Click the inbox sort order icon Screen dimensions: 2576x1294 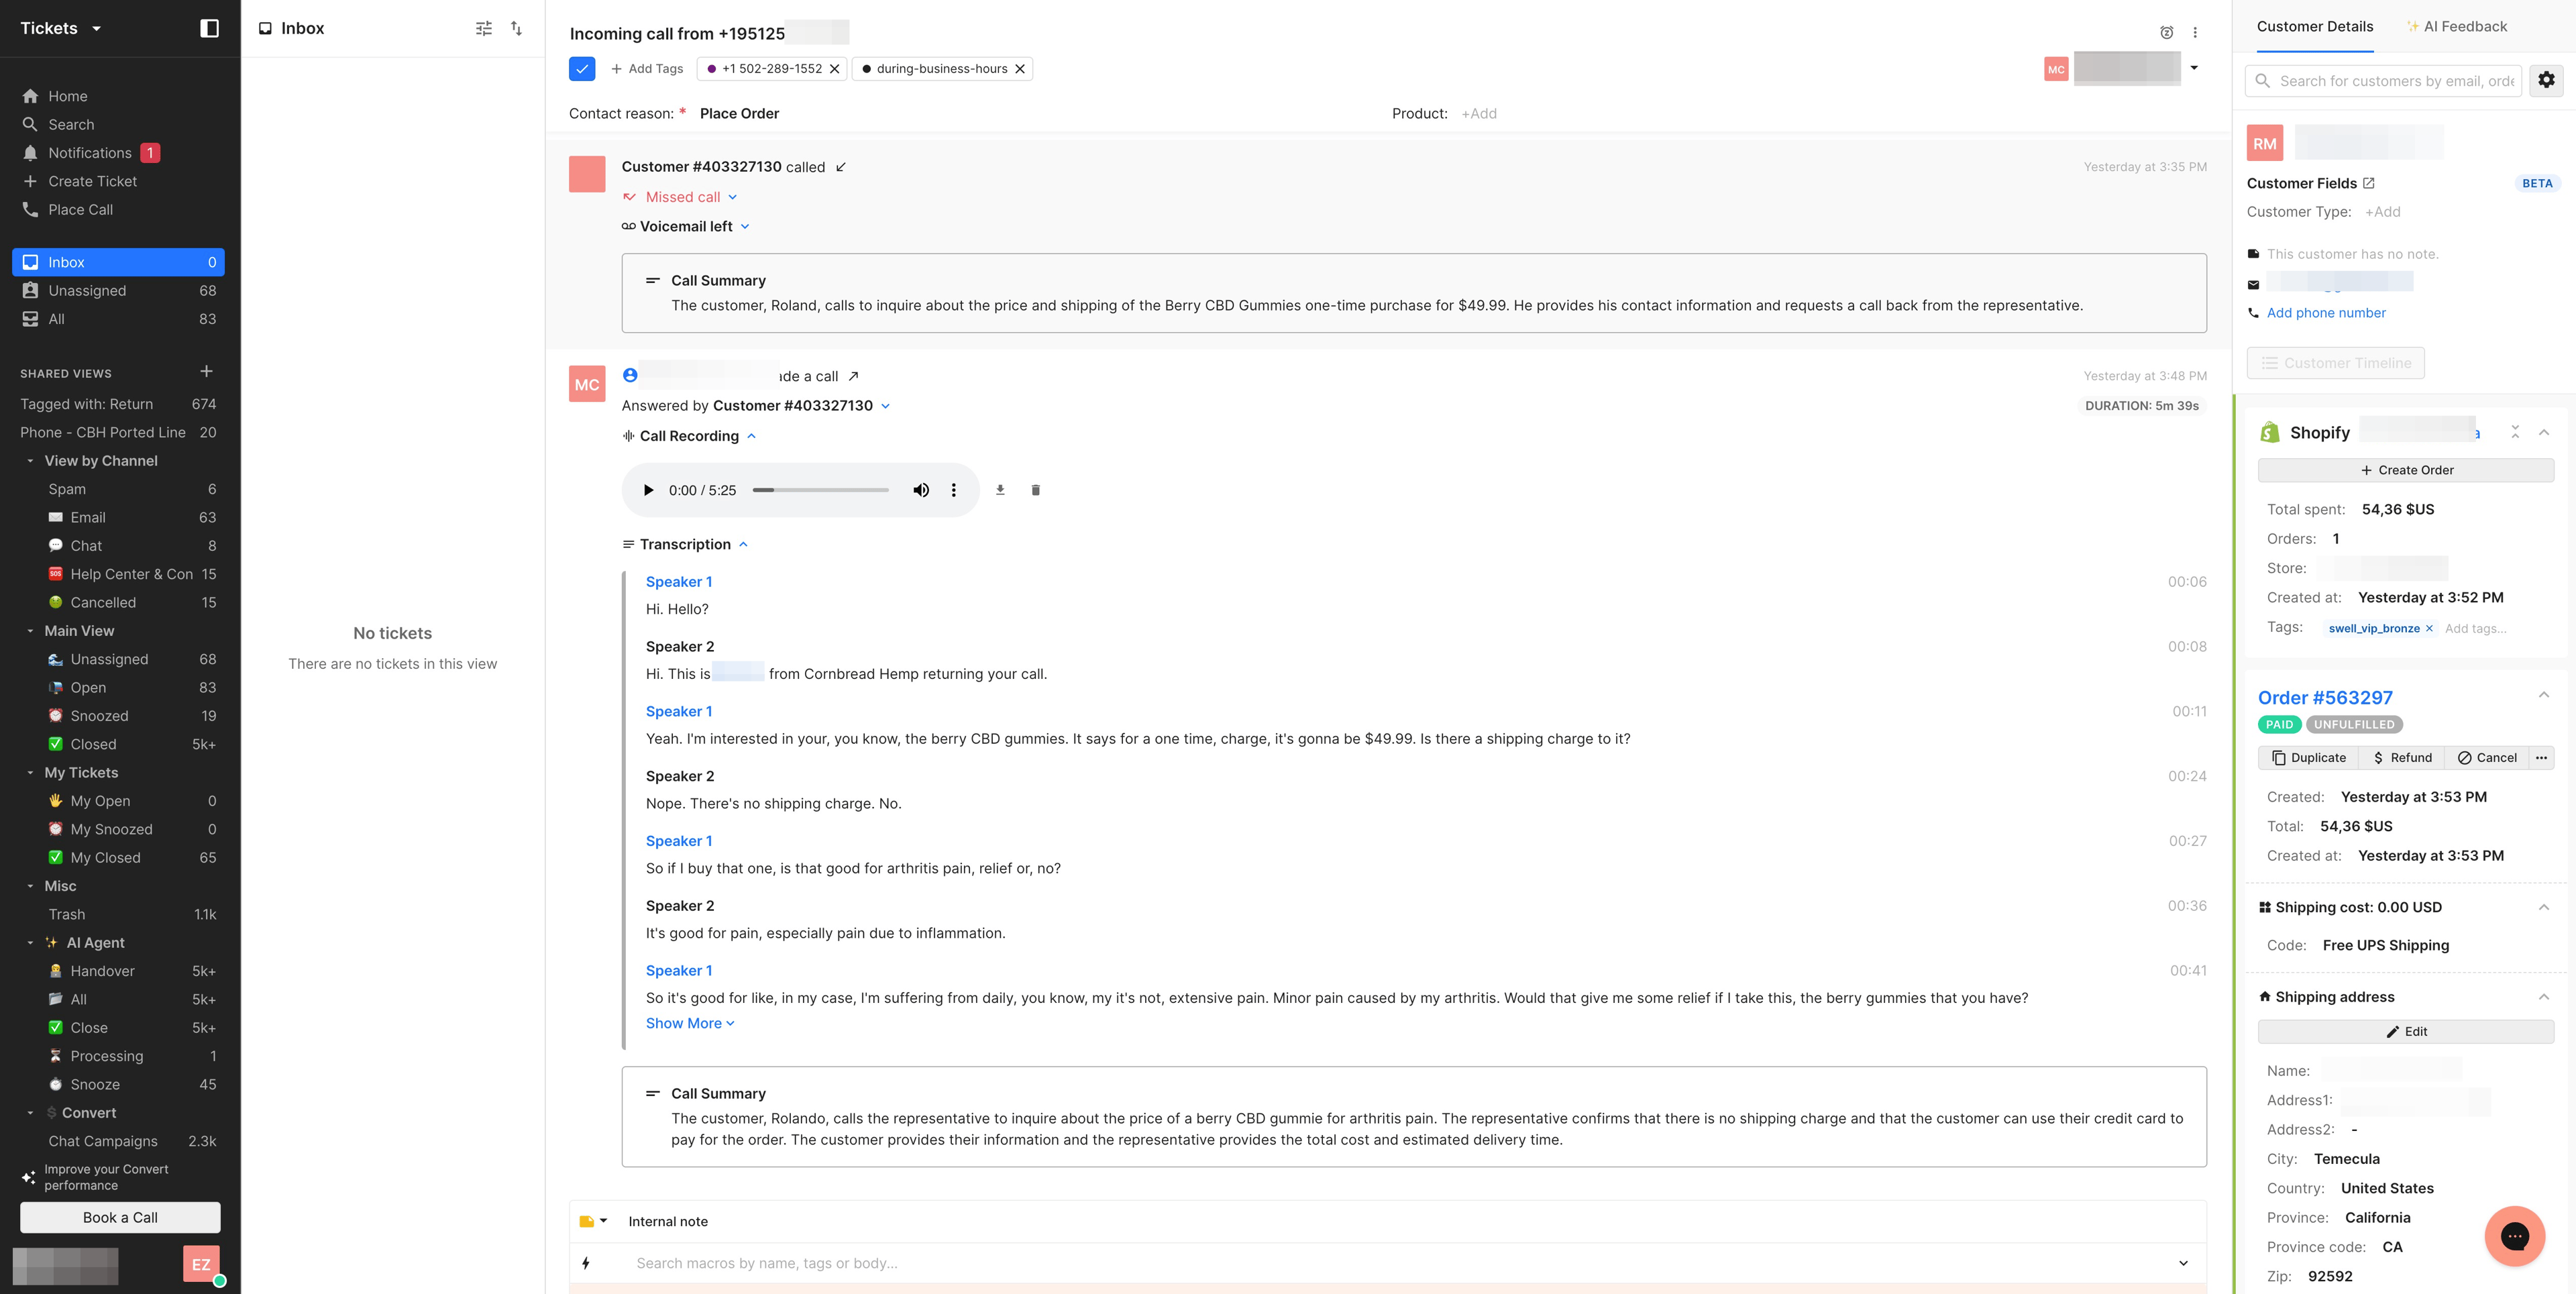coord(516,28)
